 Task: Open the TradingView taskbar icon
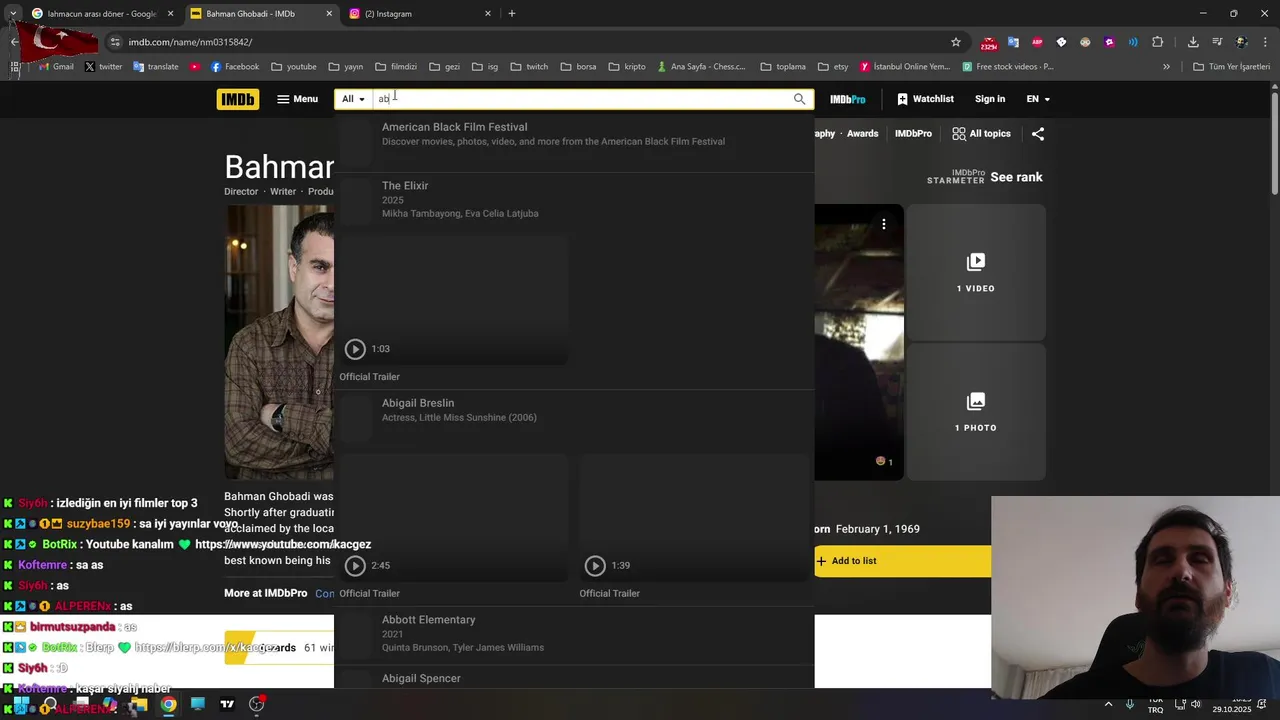pos(227,704)
